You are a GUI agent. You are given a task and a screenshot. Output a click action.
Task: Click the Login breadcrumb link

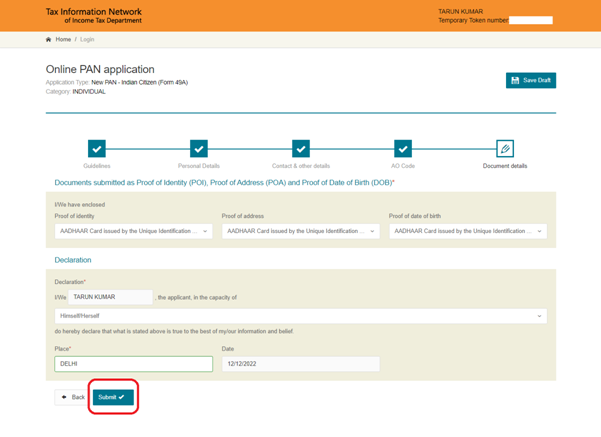point(87,40)
